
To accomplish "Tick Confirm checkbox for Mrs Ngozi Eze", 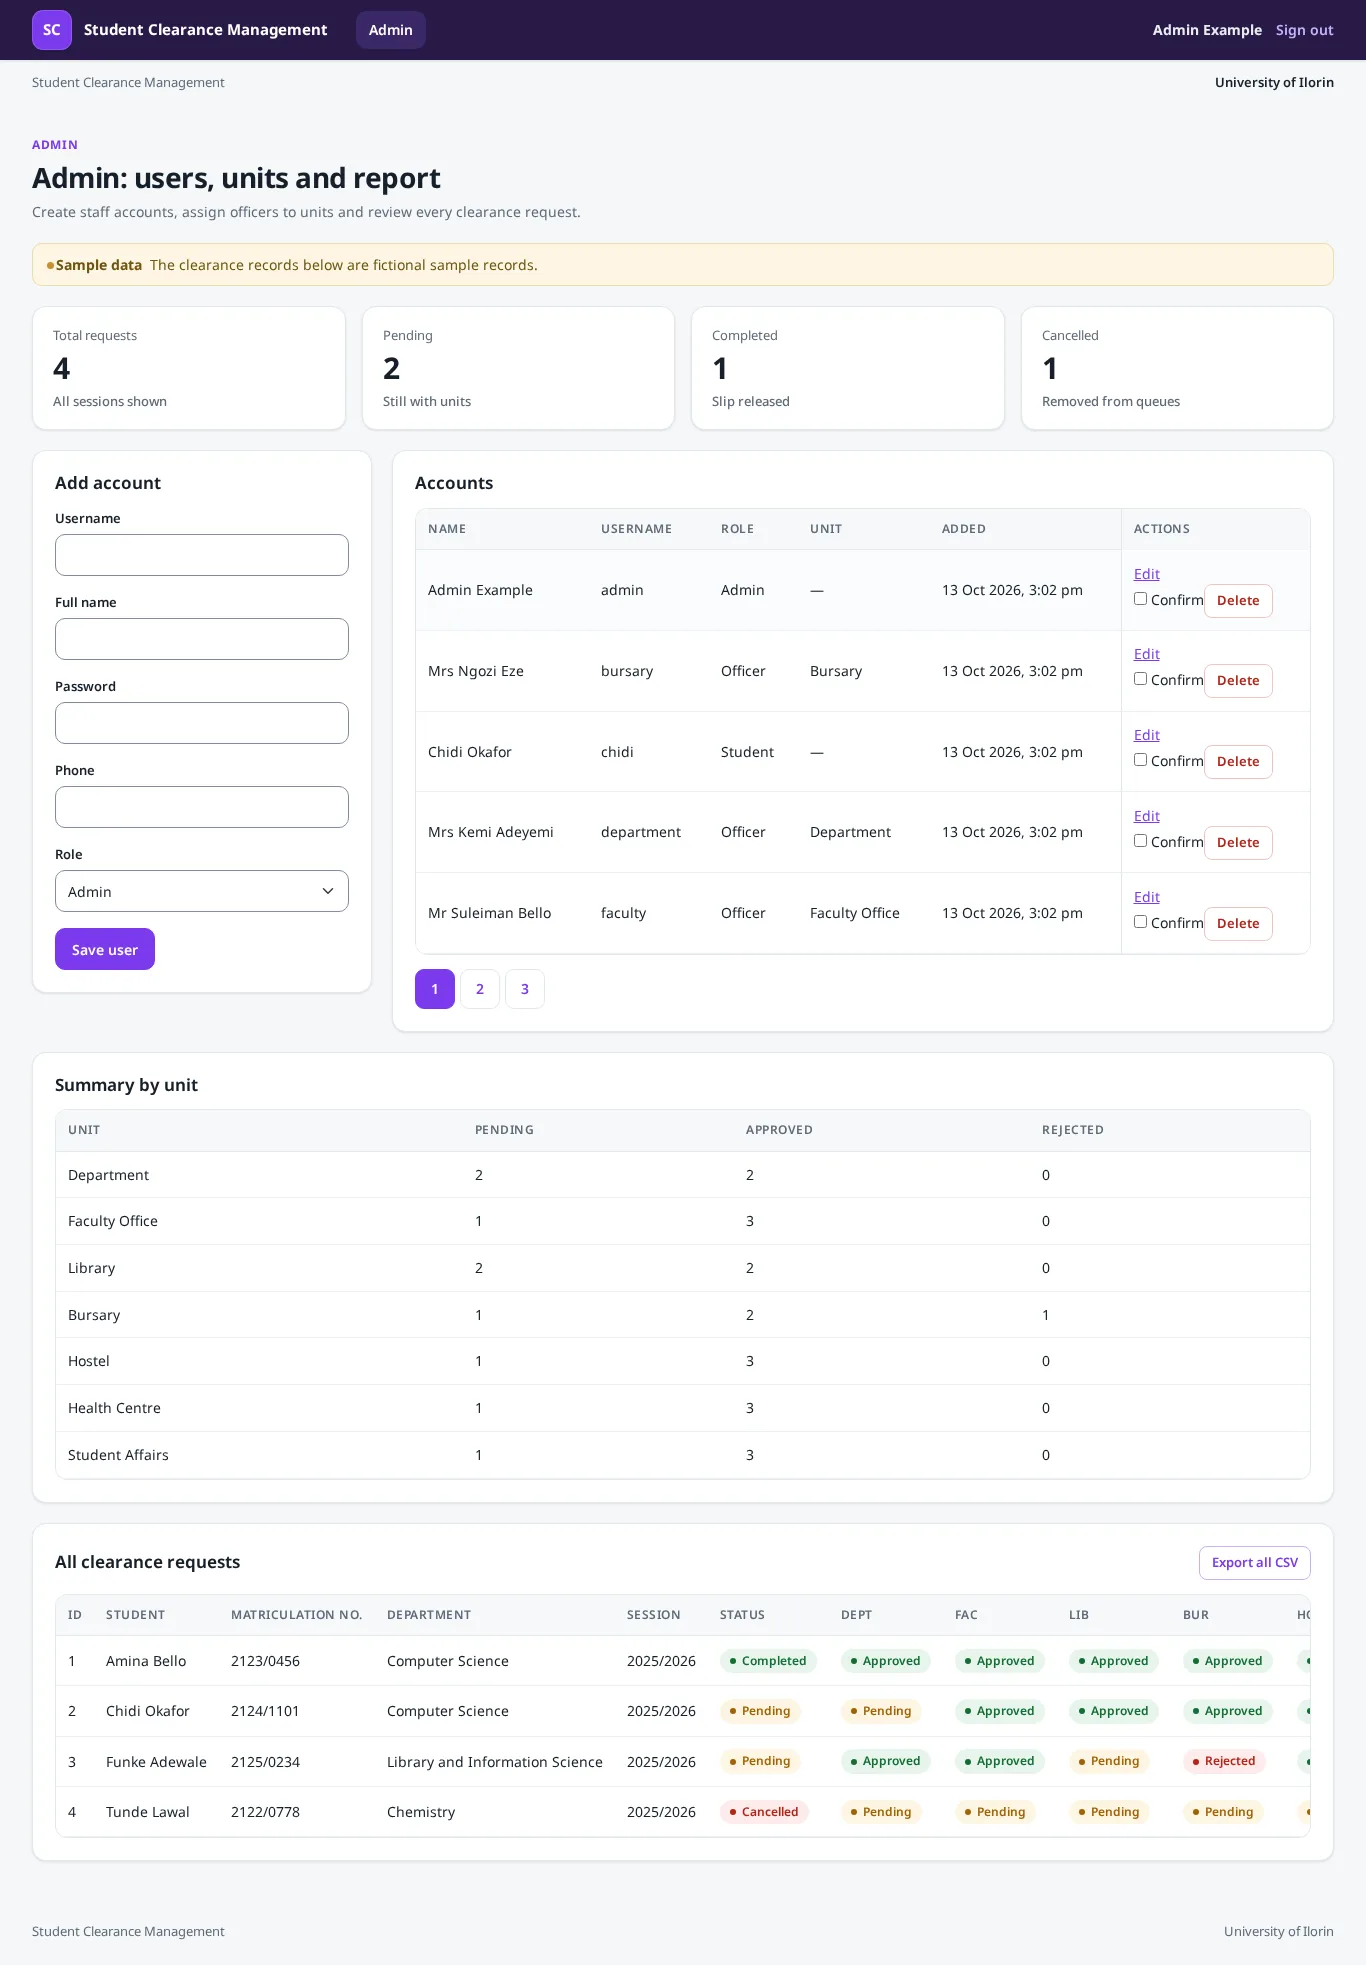I will tap(1140, 679).
